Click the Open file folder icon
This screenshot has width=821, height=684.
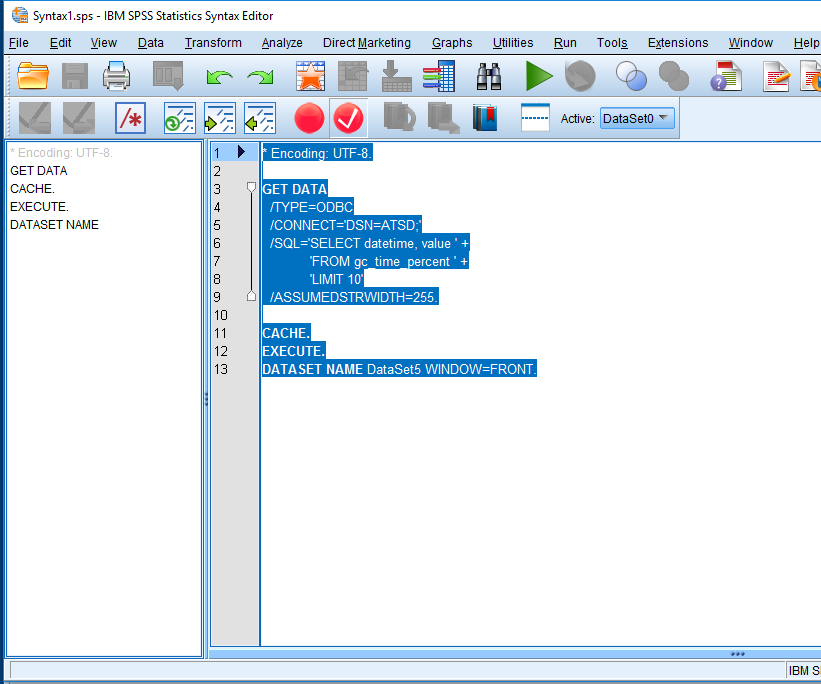(33, 76)
